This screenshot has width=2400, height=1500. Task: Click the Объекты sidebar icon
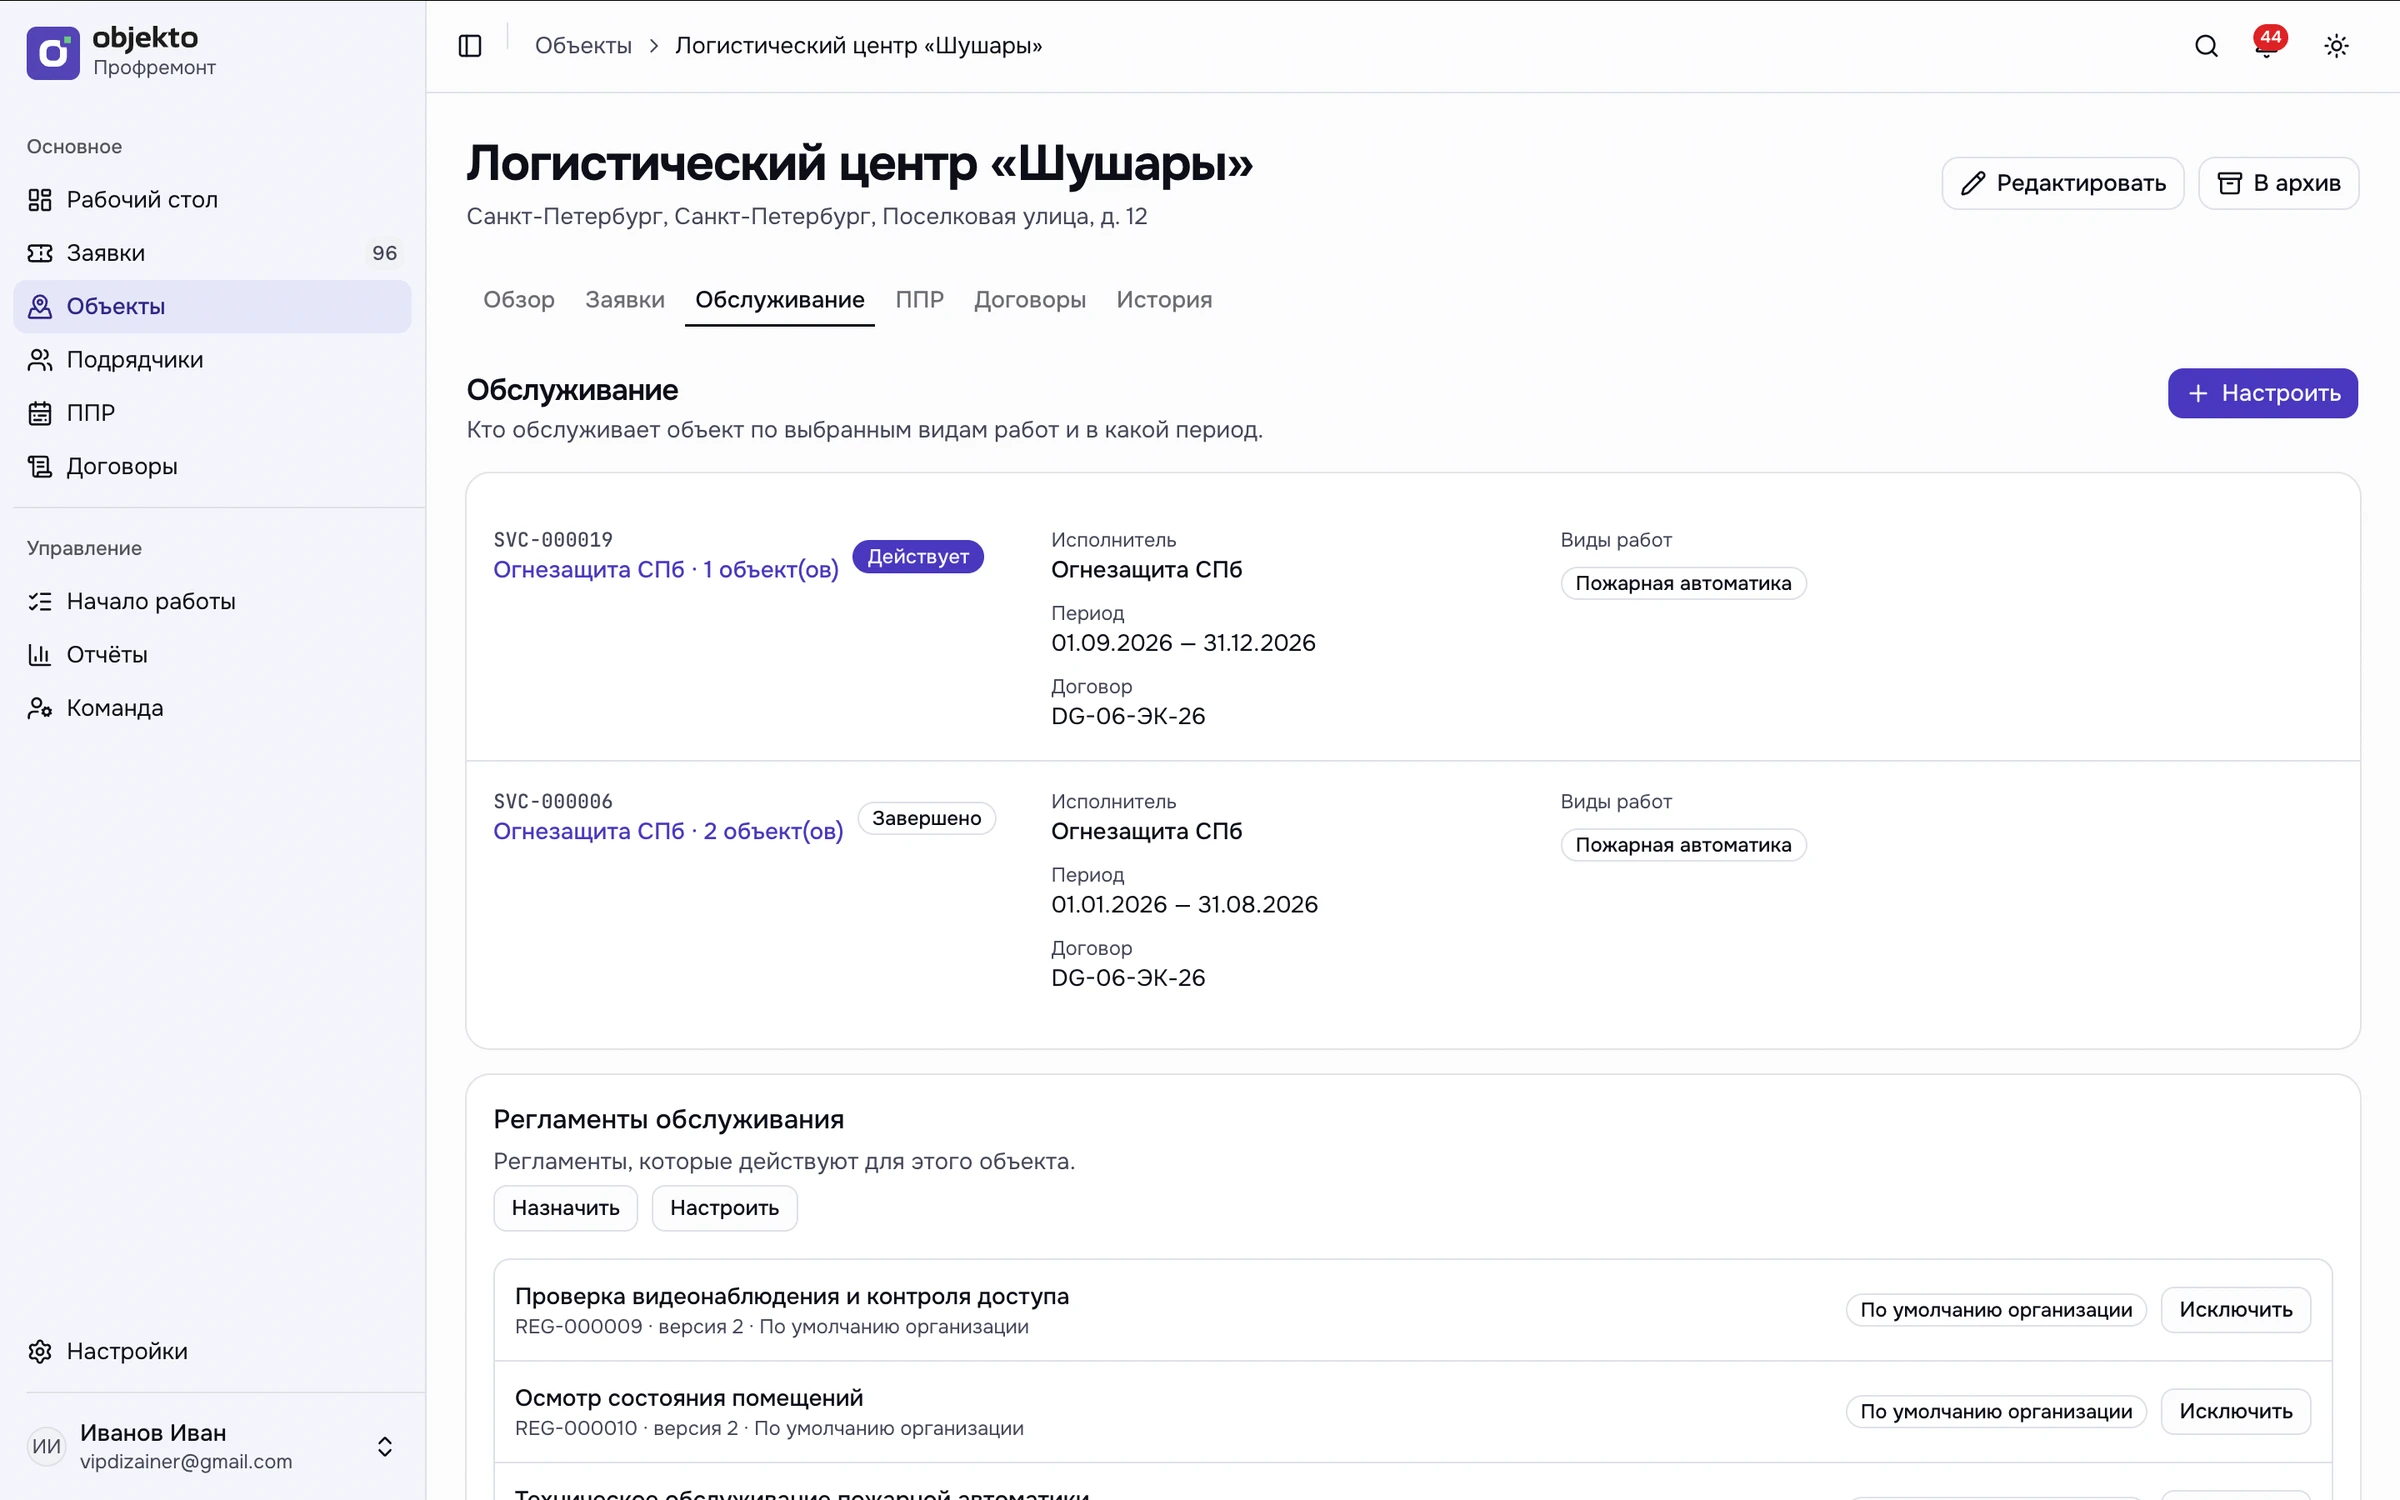click(40, 306)
